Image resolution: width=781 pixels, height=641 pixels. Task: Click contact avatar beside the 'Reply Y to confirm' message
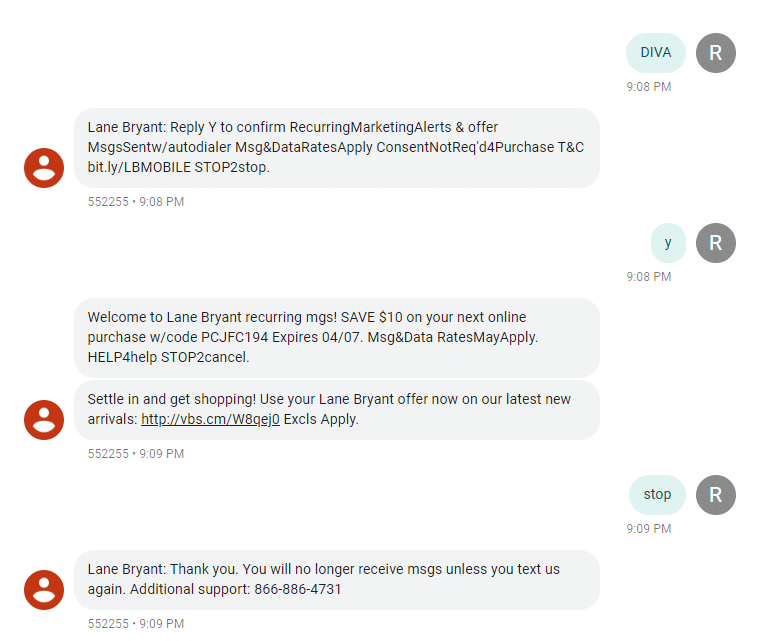[44, 168]
